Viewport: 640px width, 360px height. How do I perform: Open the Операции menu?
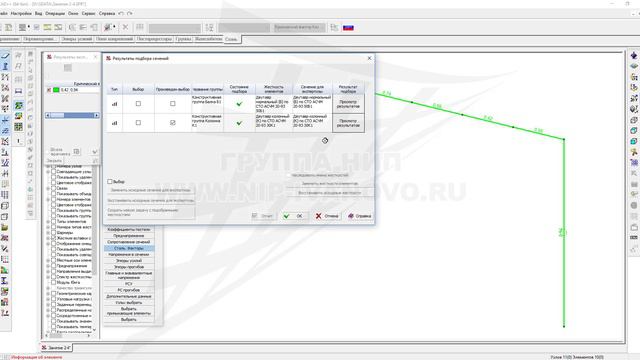tap(55, 13)
